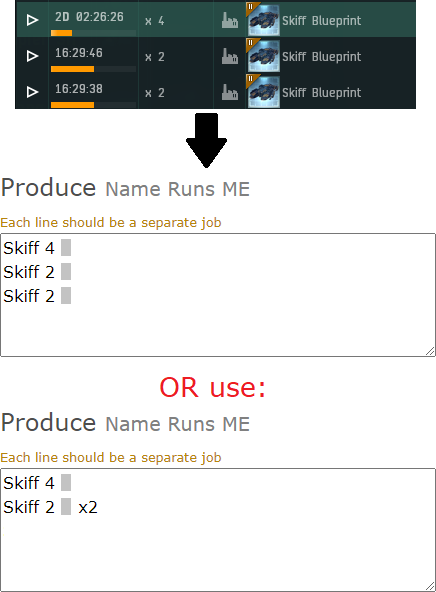This screenshot has height=592, width=436.
Task: Click the 'Skiff 2 x2' line in lower box
Action: pyautogui.click(x=50, y=507)
